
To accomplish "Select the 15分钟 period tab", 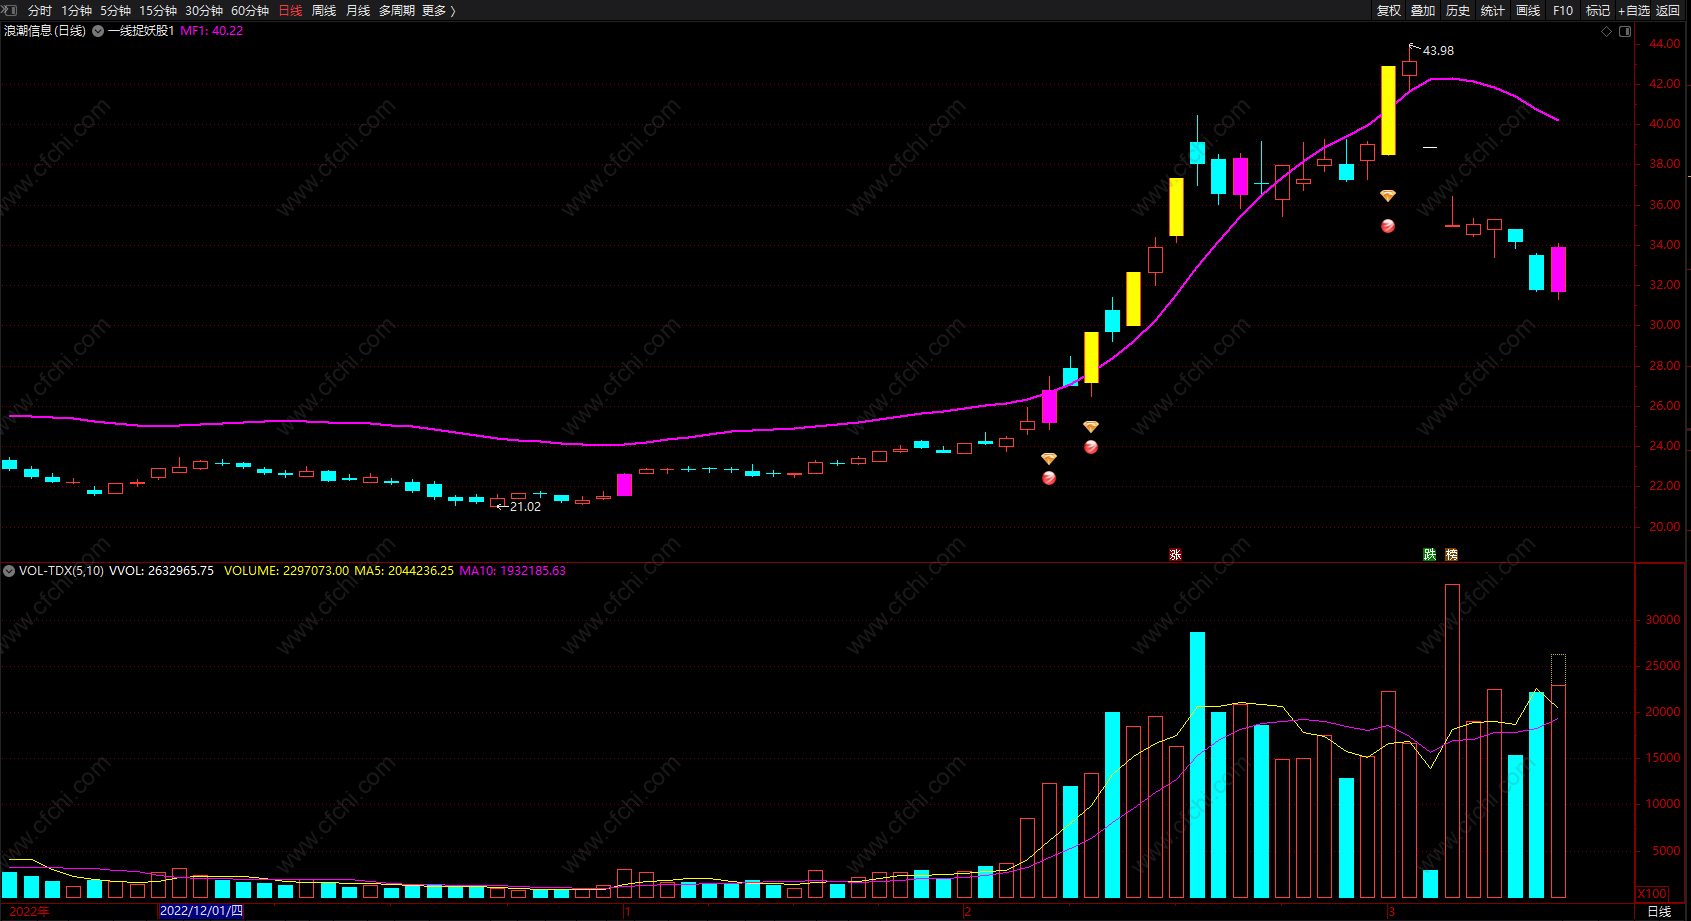I will click(158, 10).
